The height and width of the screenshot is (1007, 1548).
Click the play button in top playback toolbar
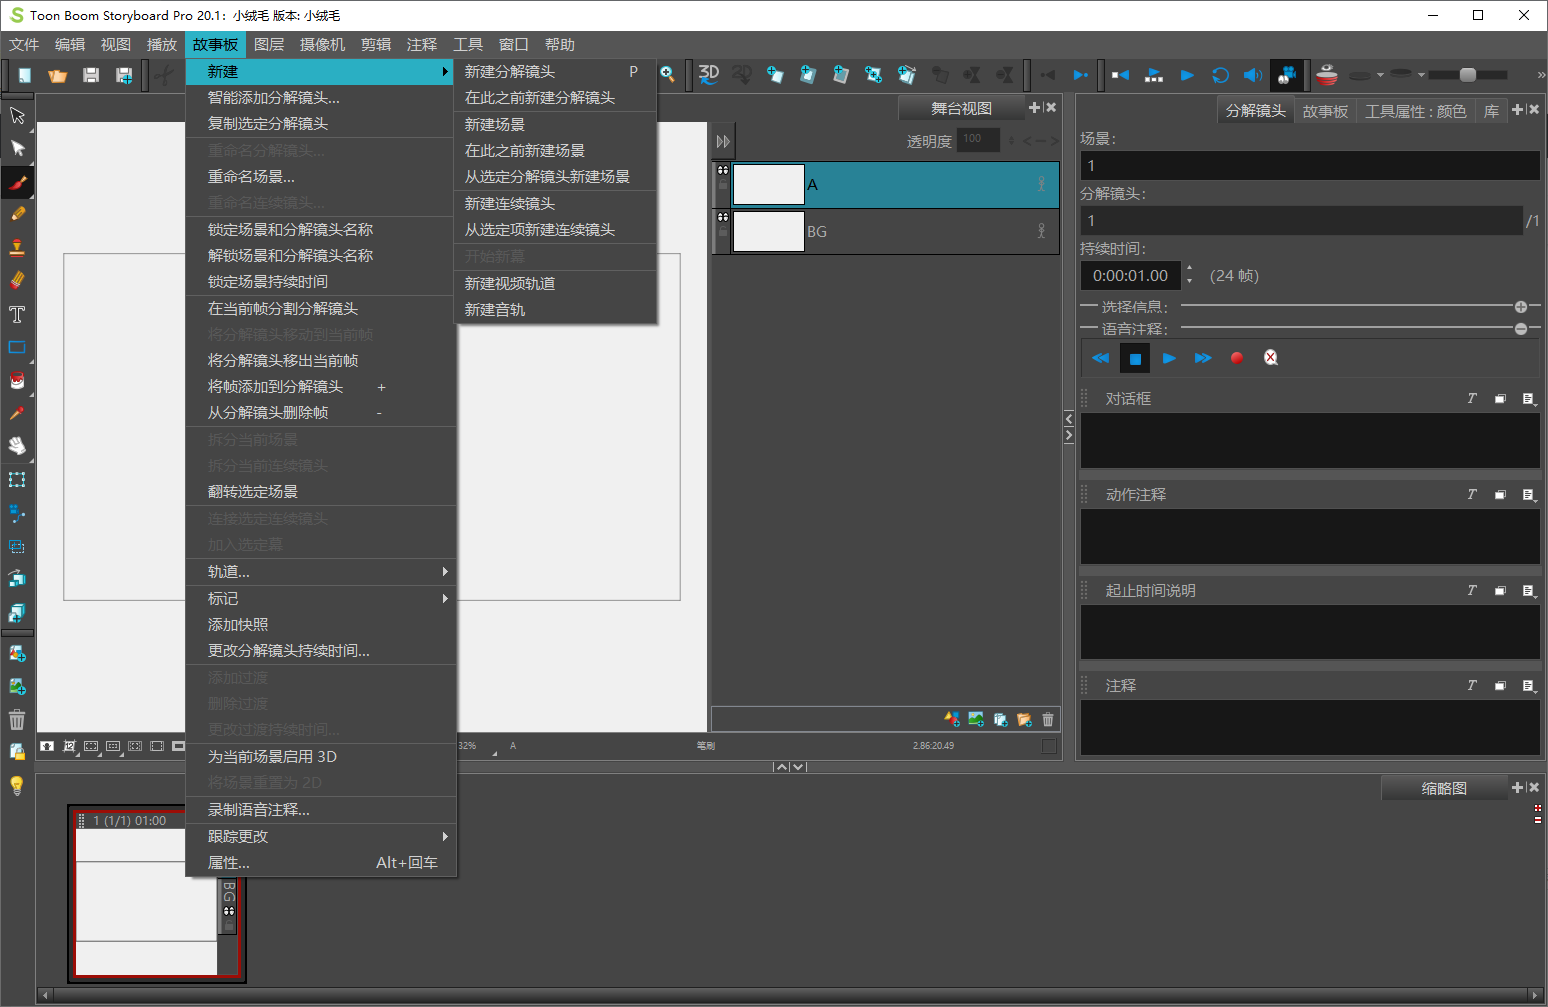pos(1187,75)
